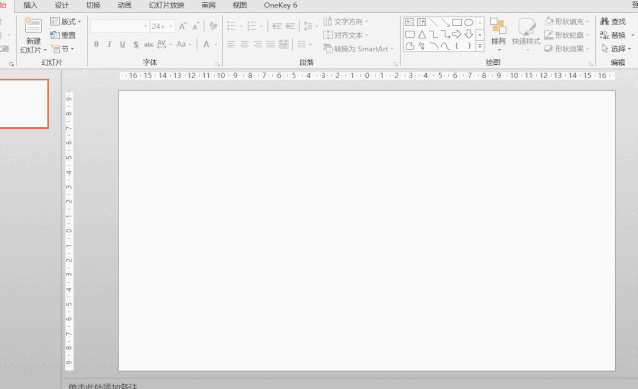
Task: Click Find (查找) binoculars button
Action: point(613,21)
